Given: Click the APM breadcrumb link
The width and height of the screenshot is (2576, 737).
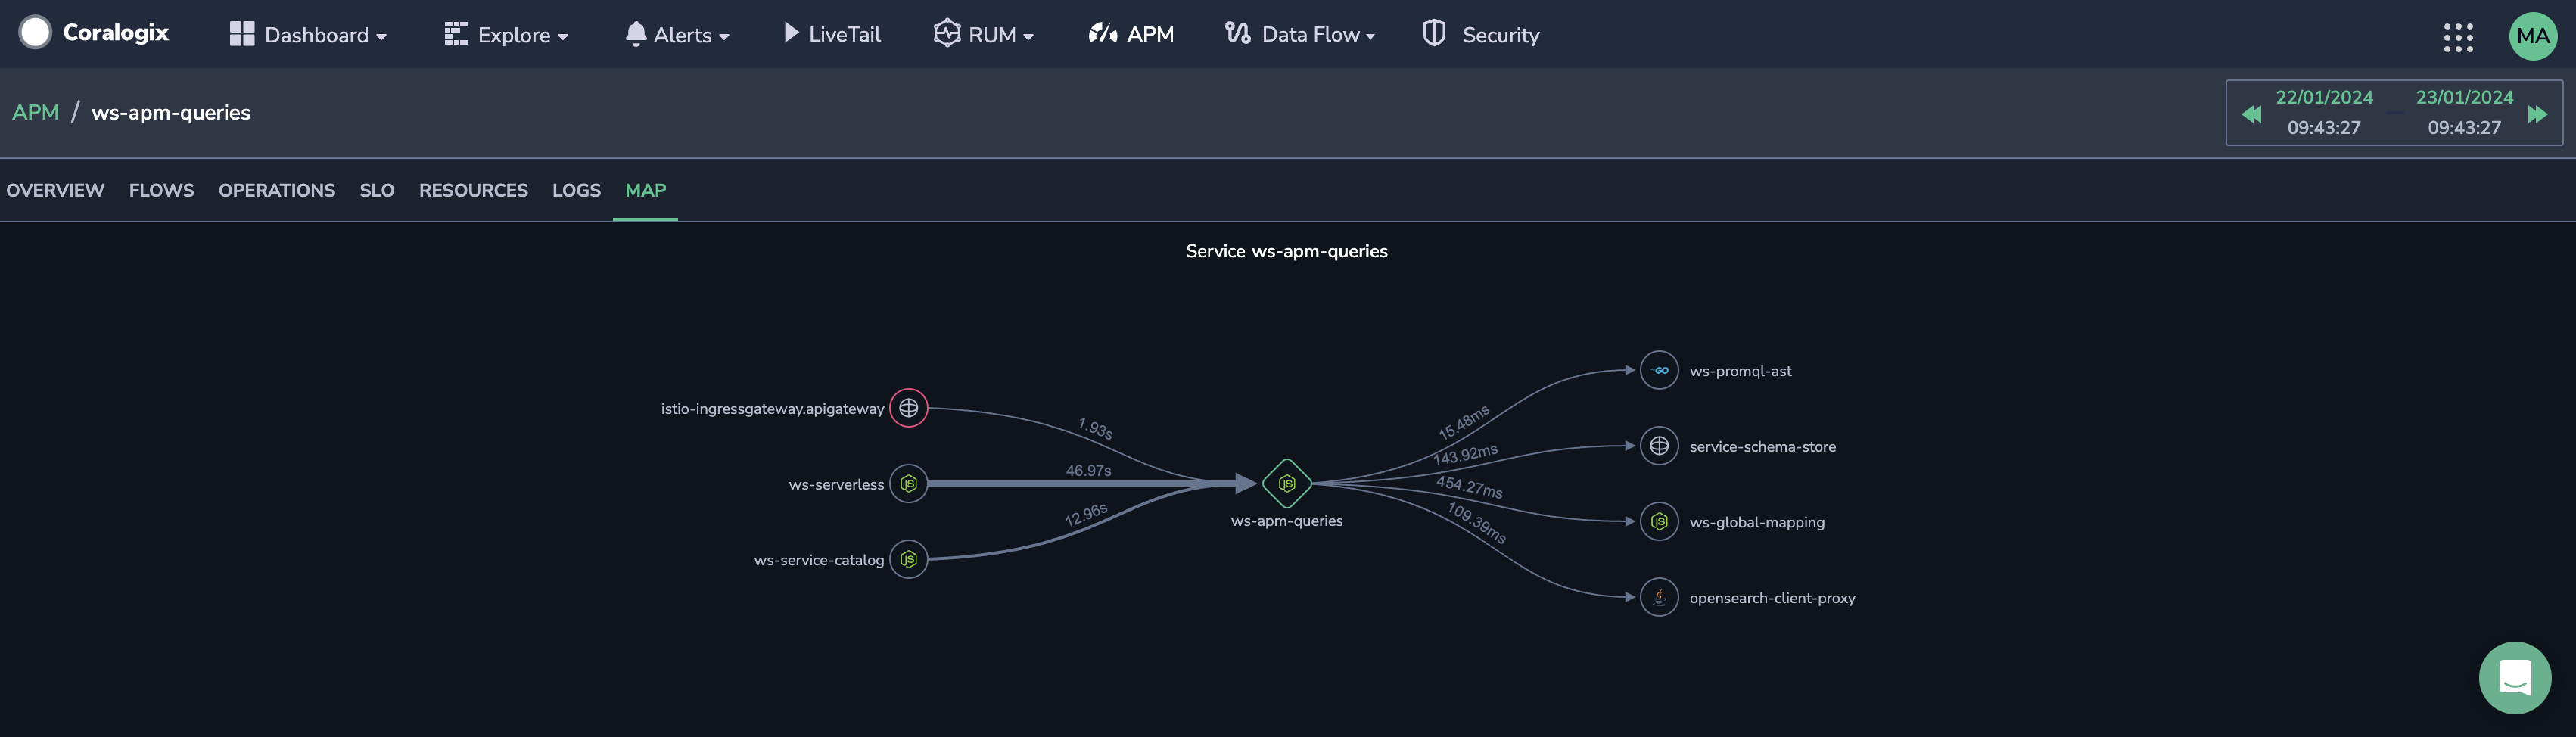Looking at the screenshot, I should click(36, 112).
